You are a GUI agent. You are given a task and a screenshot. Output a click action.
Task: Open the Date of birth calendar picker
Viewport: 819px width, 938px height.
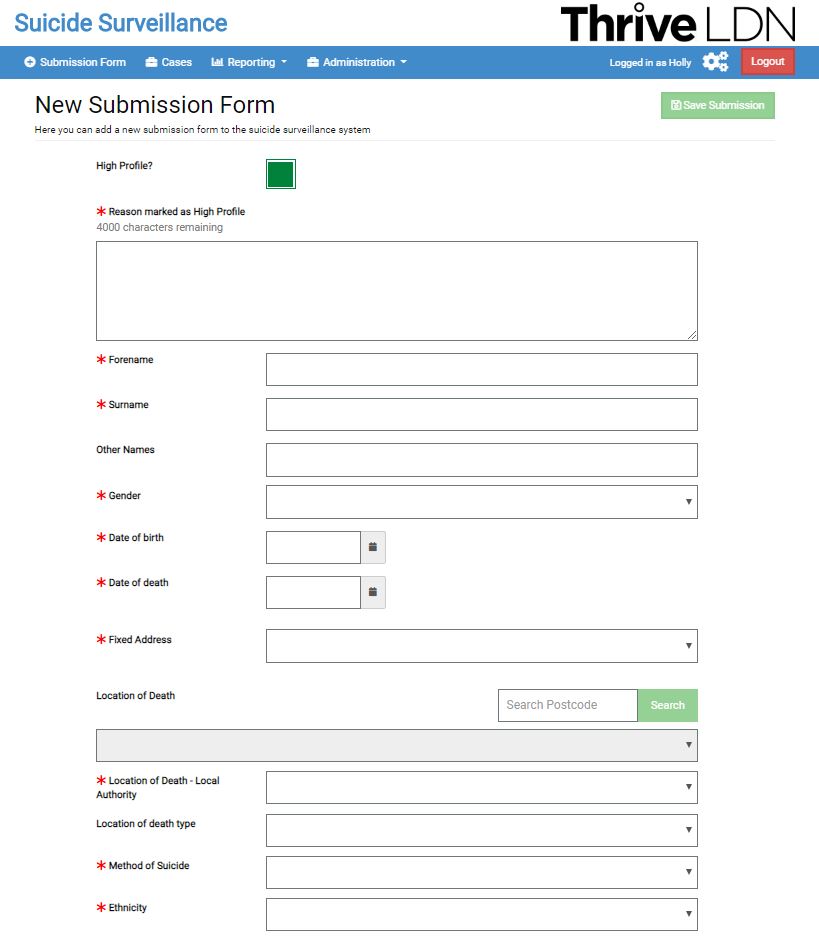[373, 547]
